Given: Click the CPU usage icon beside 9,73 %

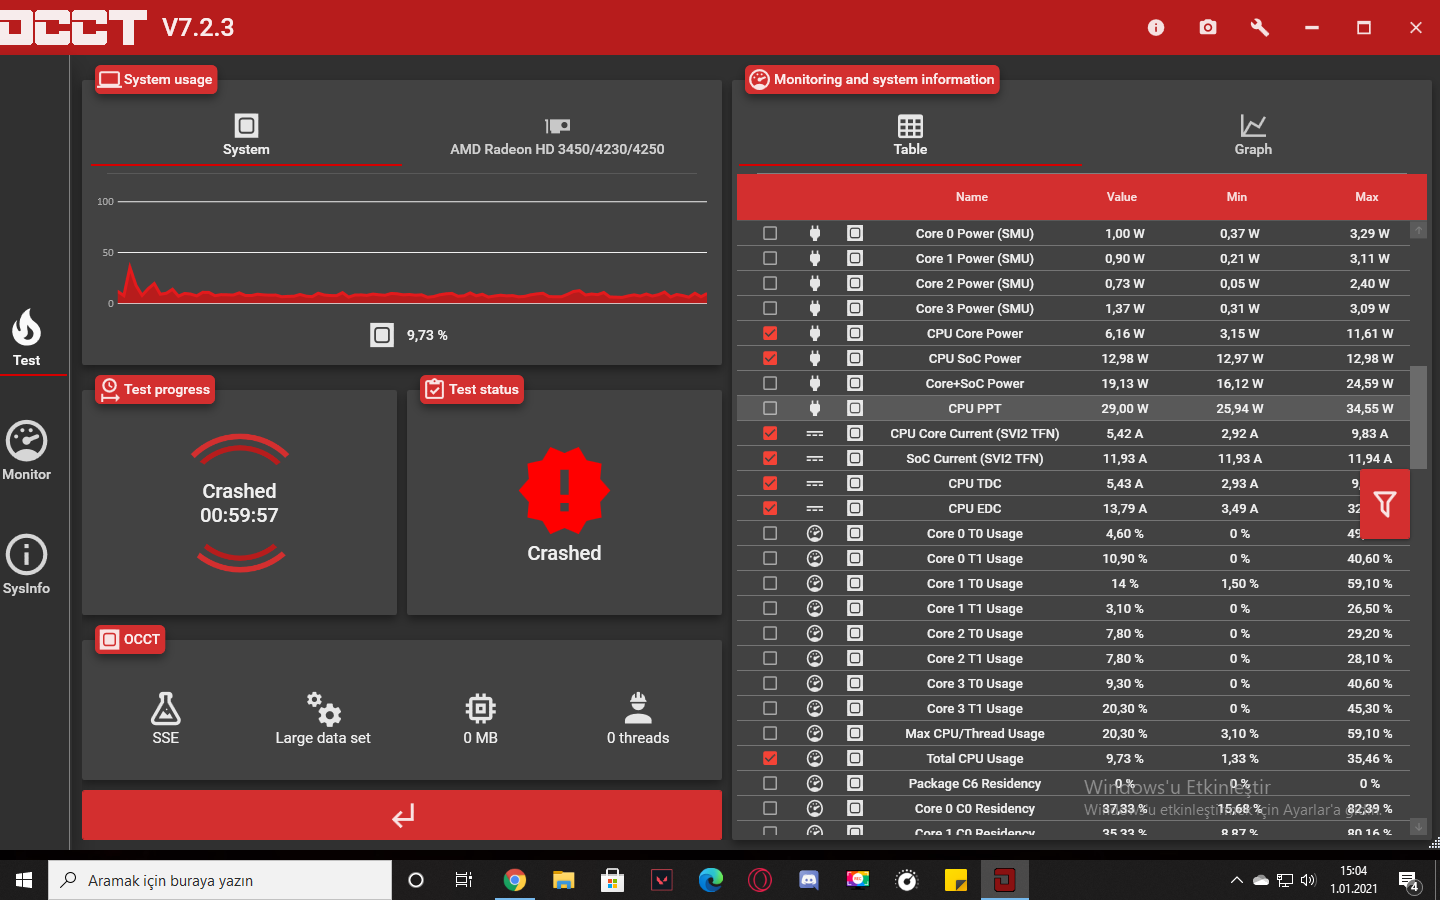Looking at the screenshot, I should click(x=382, y=335).
